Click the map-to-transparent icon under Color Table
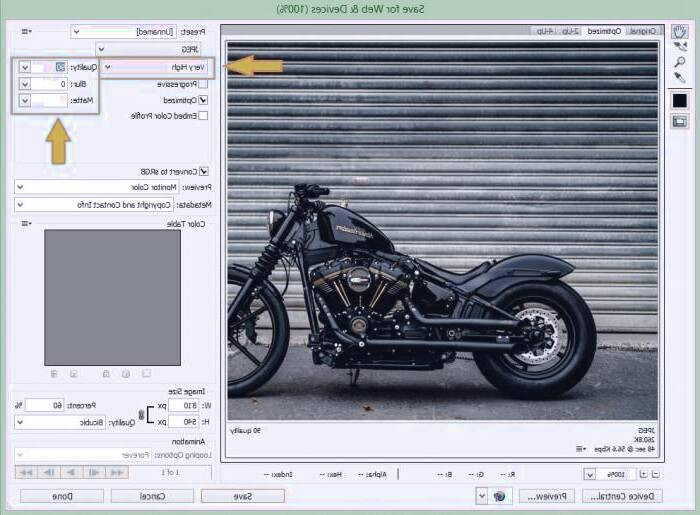This screenshot has width=700, height=515. tap(146, 374)
